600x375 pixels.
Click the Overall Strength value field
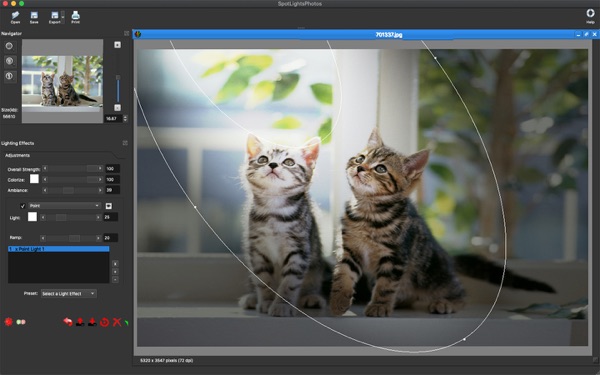click(x=112, y=169)
